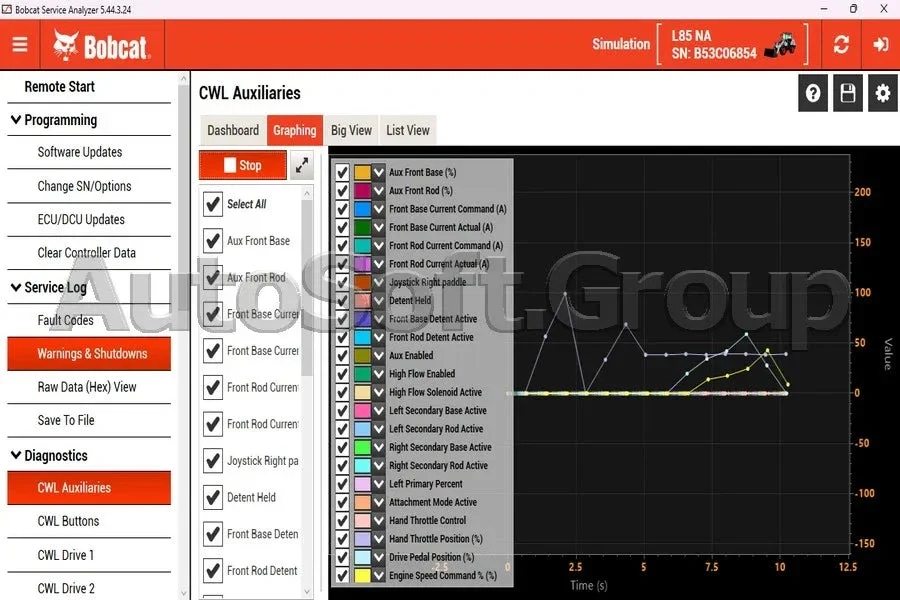
Task: Switch to the Big View tab
Action: (351, 130)
